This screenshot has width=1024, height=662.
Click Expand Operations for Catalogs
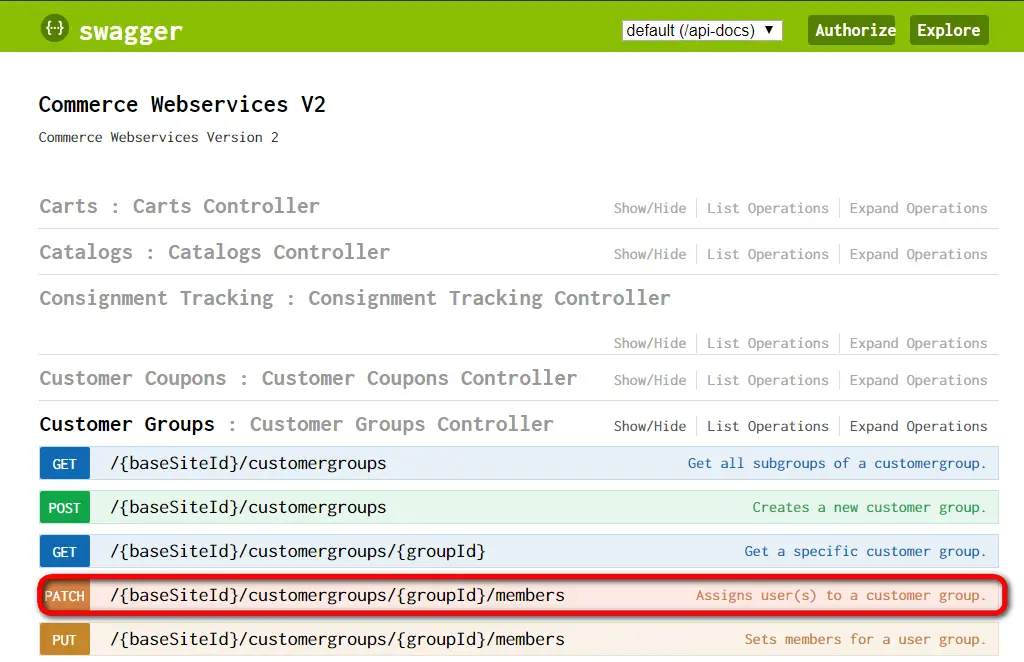918,254
